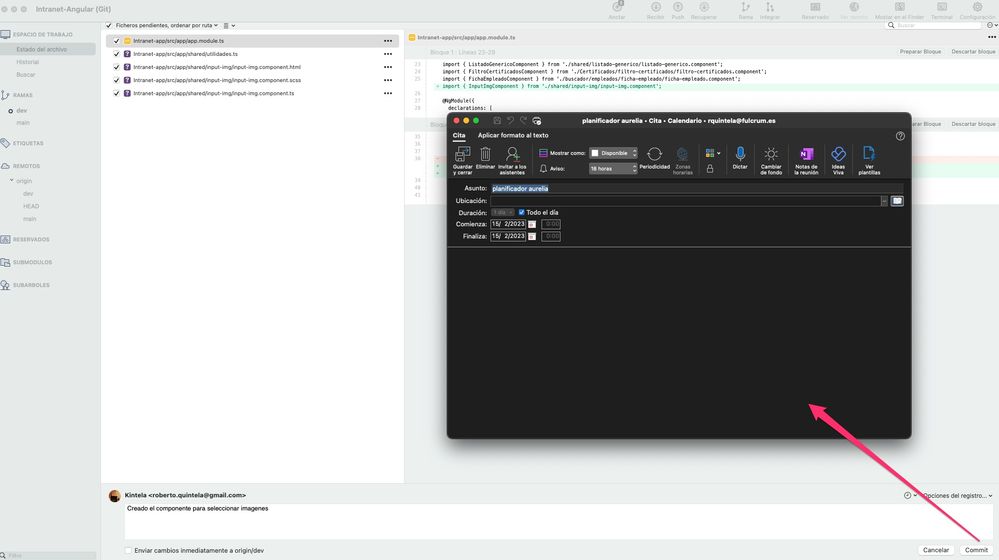Open Historial in the Sourcetree sidebar
Viewport: 999px width, 560px height.
pos(27,62)
